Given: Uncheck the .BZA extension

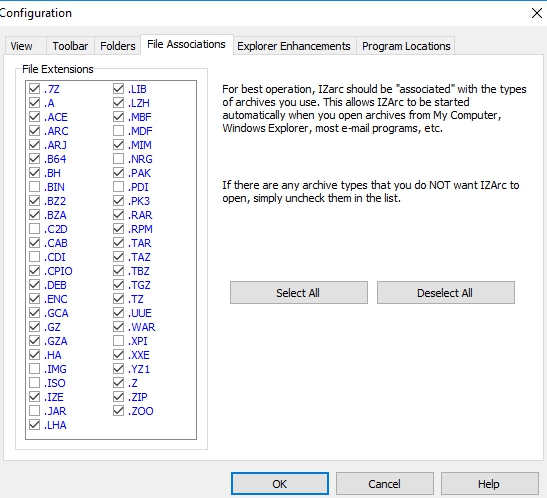Looking at the screenshot, I should tap(35, 215).
